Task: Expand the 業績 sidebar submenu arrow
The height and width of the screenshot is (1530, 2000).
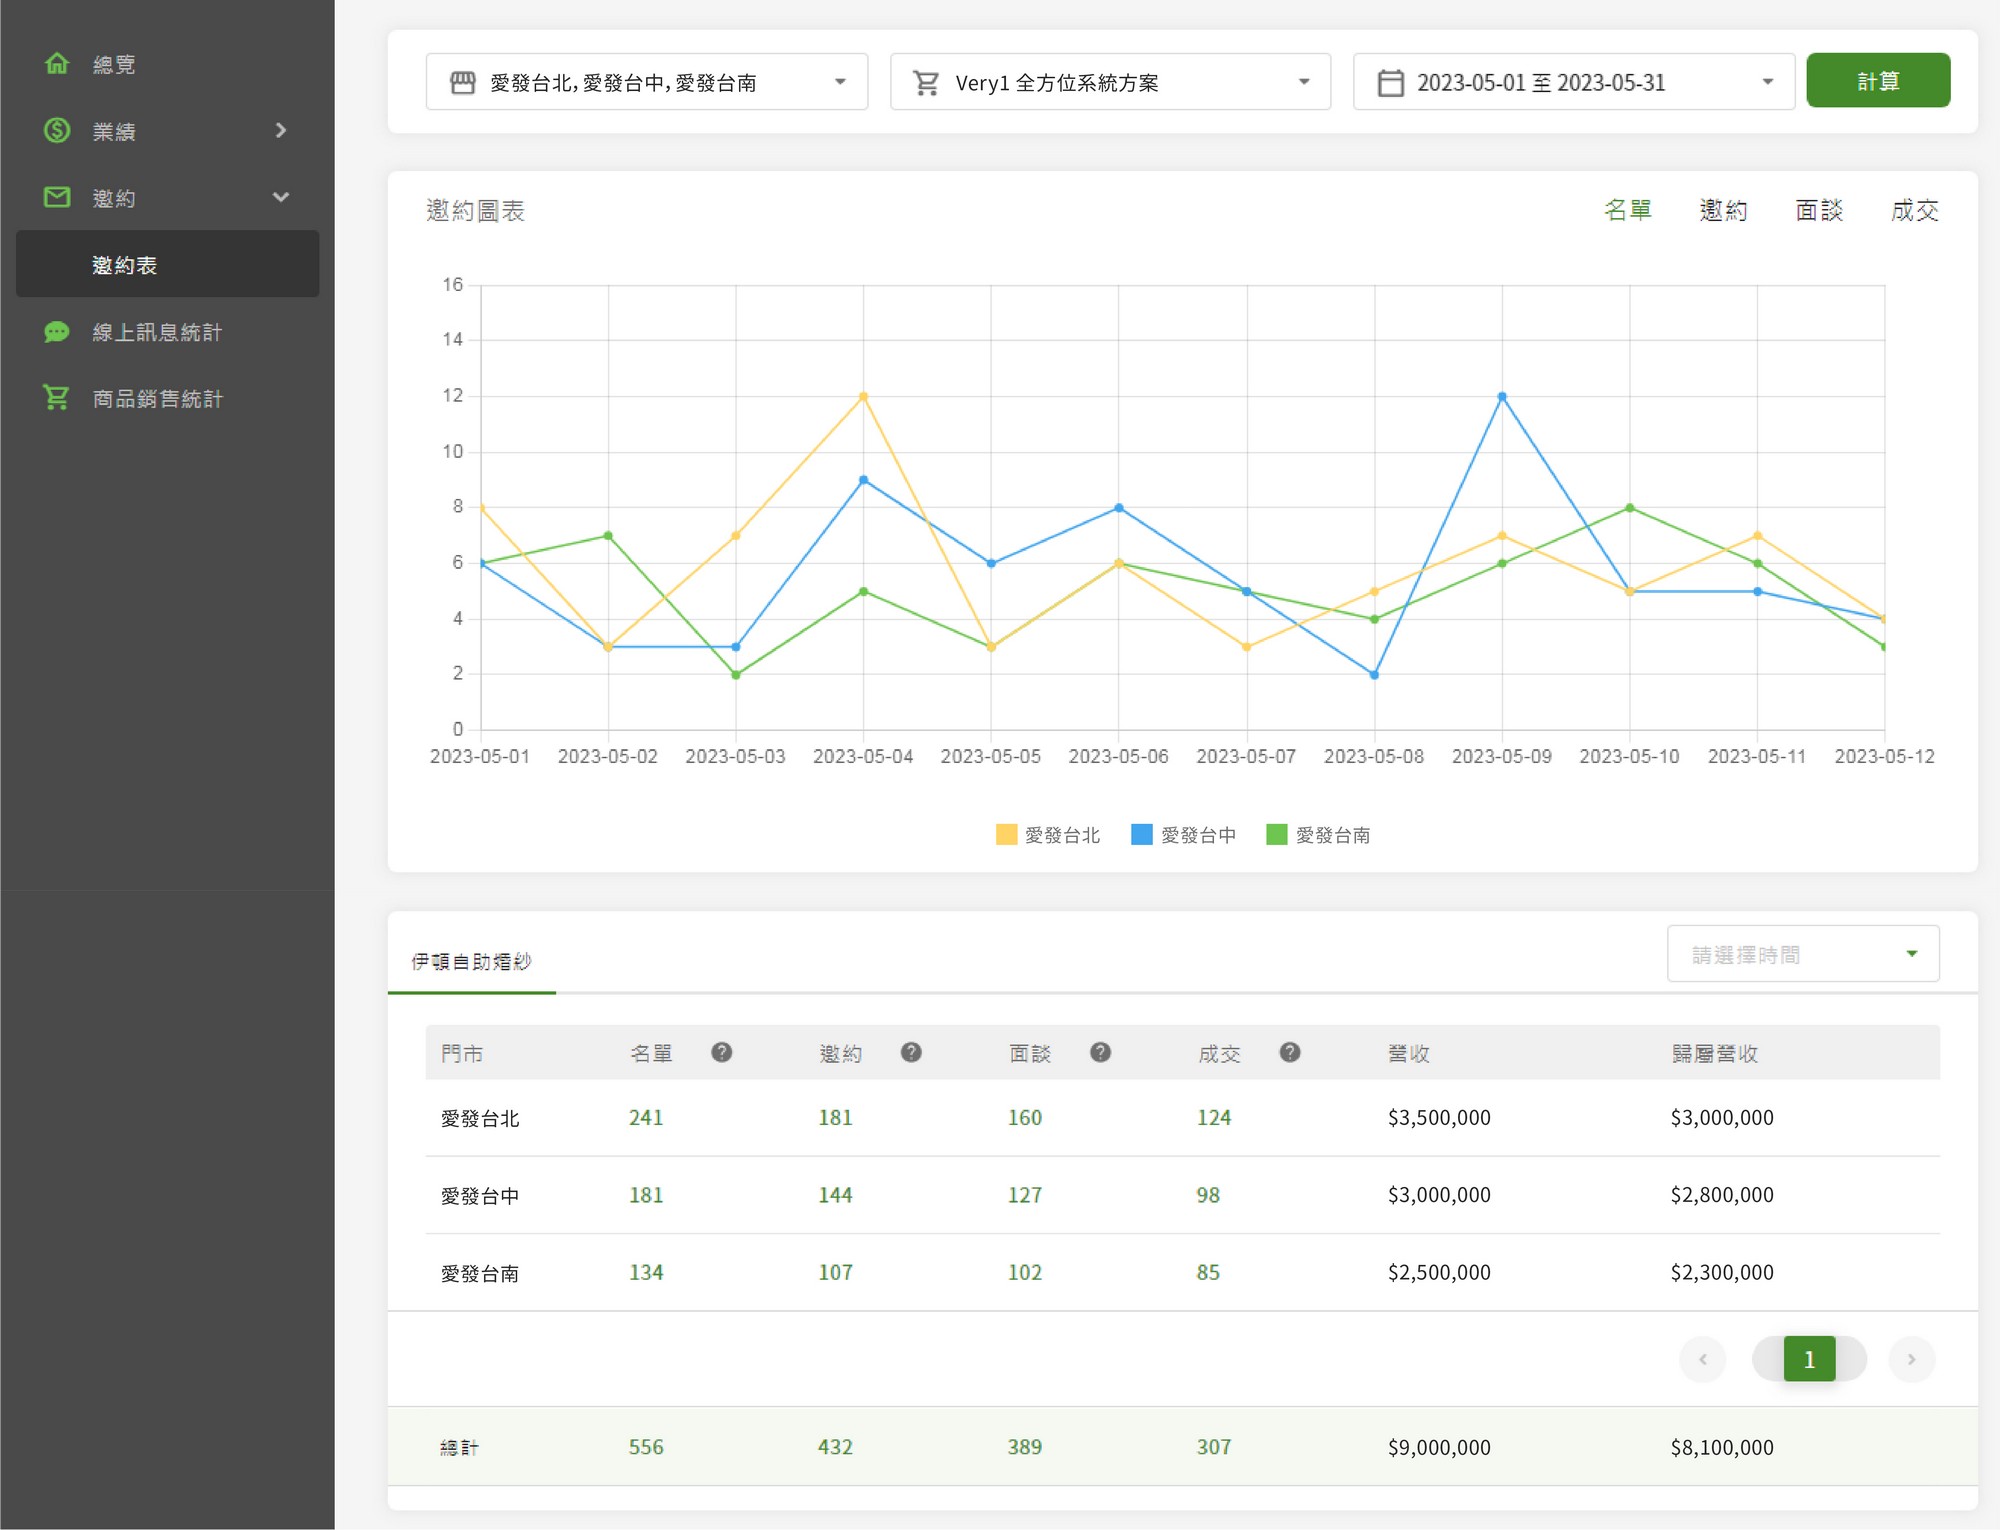Action: tap(281, 130)
